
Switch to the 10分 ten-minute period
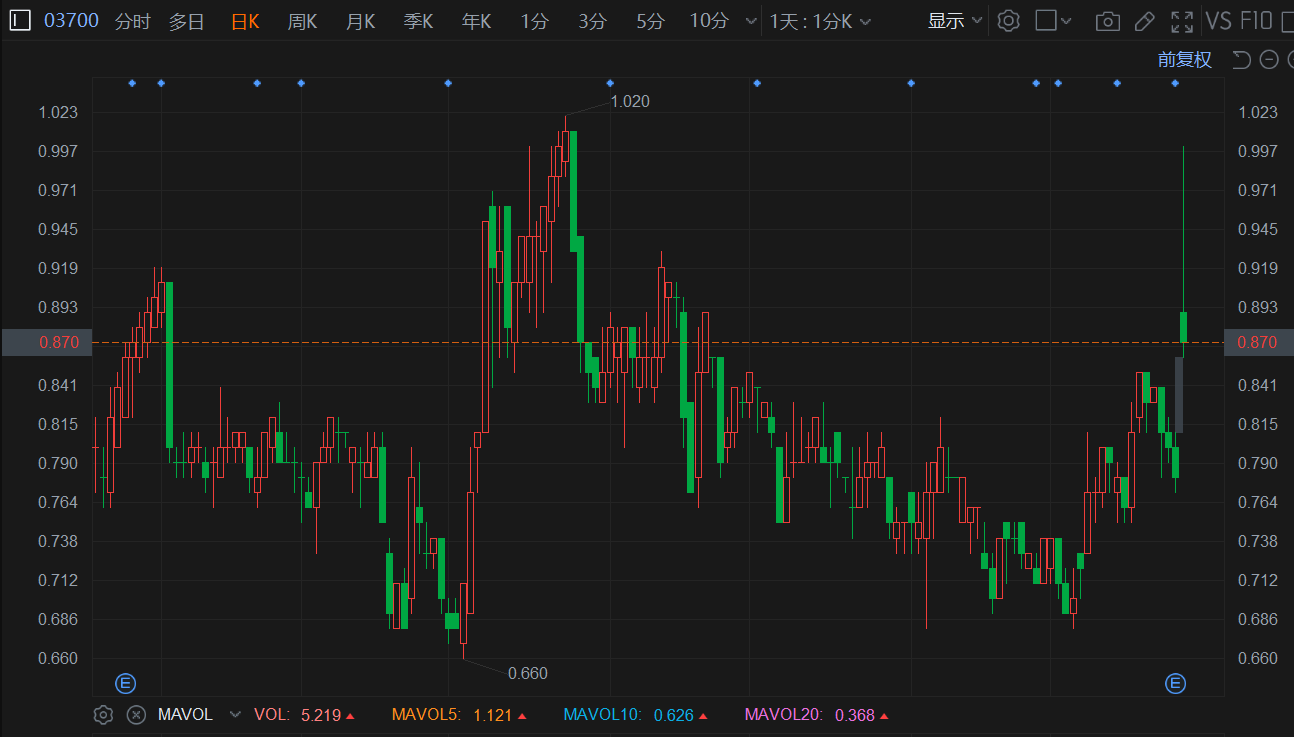(x=709, y=21)
